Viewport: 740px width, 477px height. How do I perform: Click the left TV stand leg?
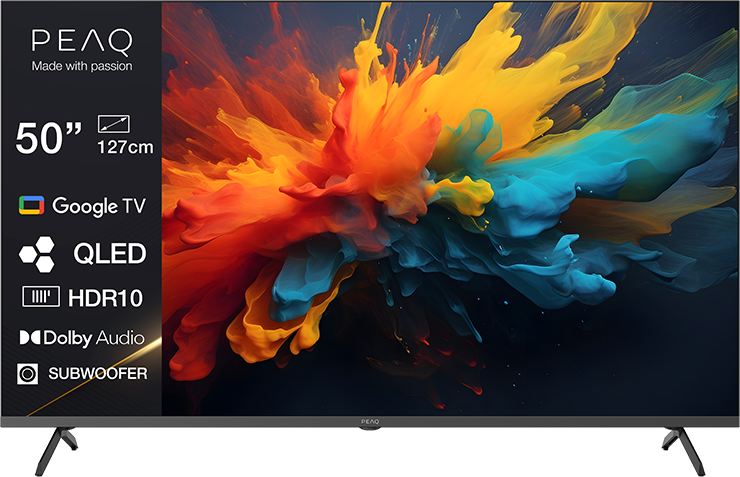[x=56, y=451]
